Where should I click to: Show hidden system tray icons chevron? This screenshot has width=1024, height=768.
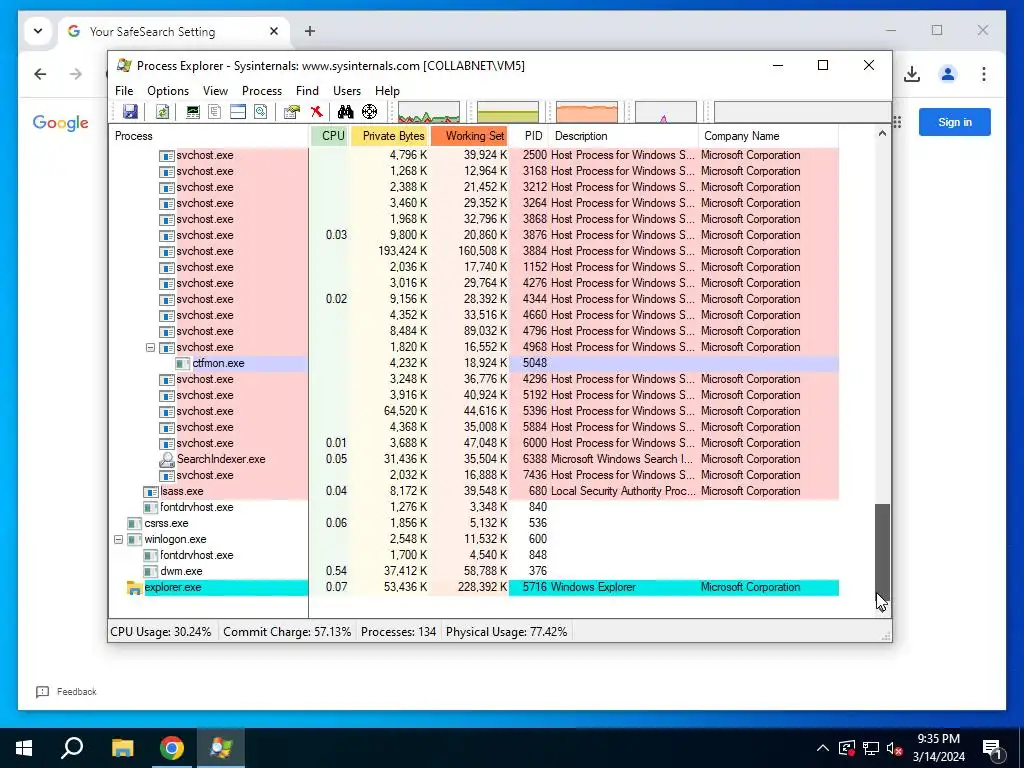click(823, 748)
